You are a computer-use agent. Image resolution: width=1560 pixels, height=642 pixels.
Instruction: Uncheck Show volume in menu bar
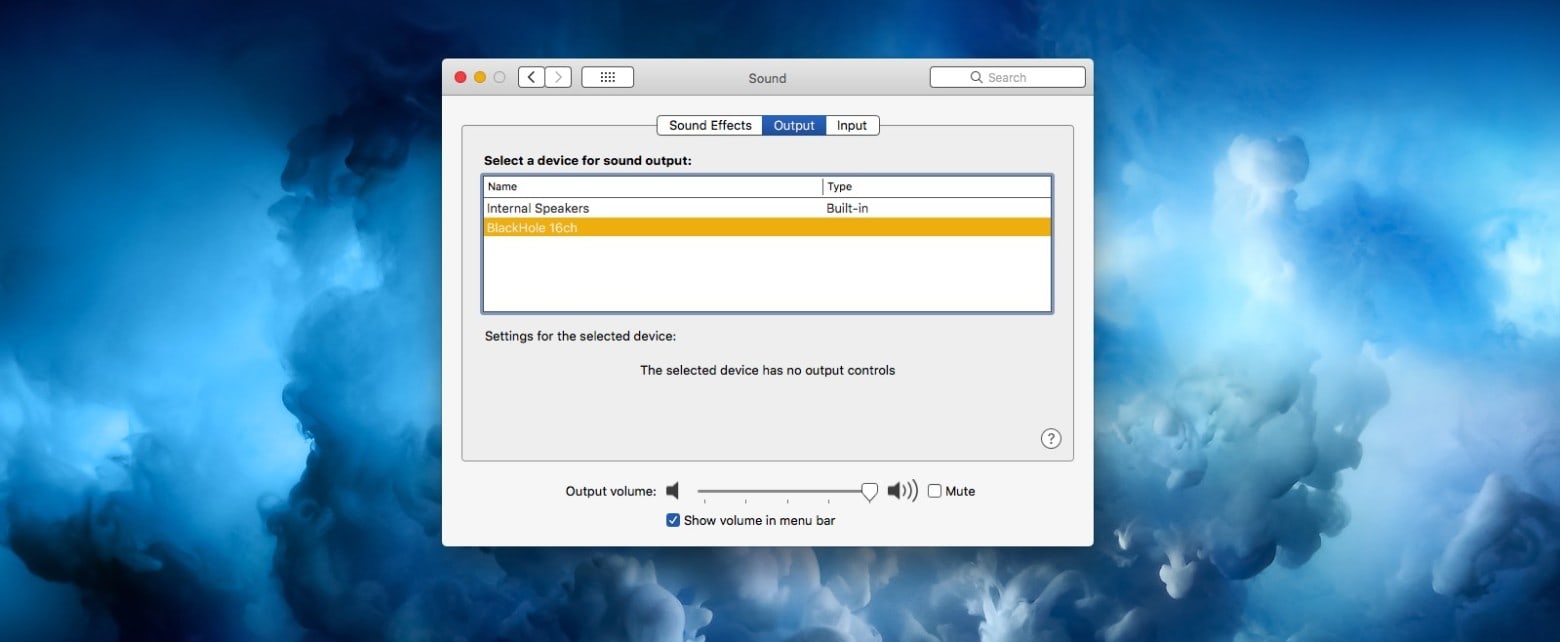[x=673, y=520]
